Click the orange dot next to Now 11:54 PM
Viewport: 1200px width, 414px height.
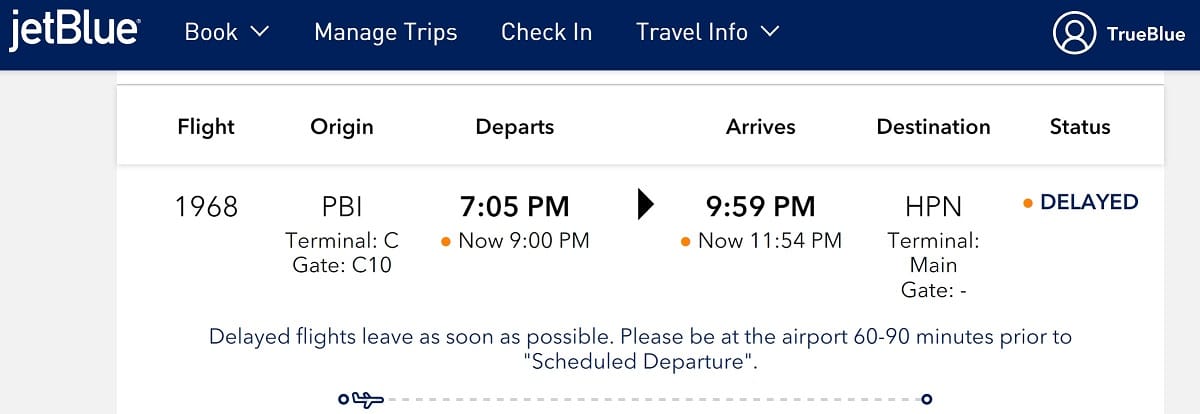pyautogui.click(x=686, y=241)
